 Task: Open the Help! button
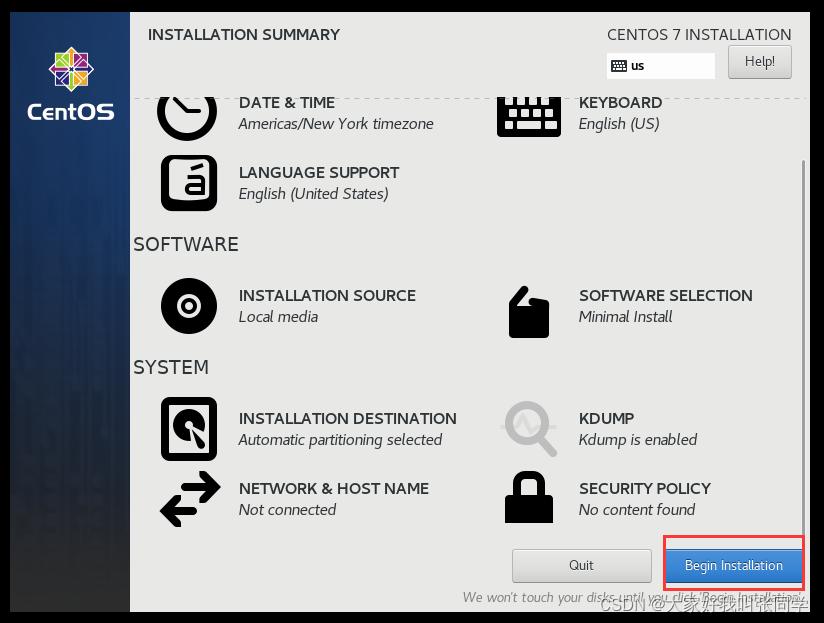click(x=759, y=62)
